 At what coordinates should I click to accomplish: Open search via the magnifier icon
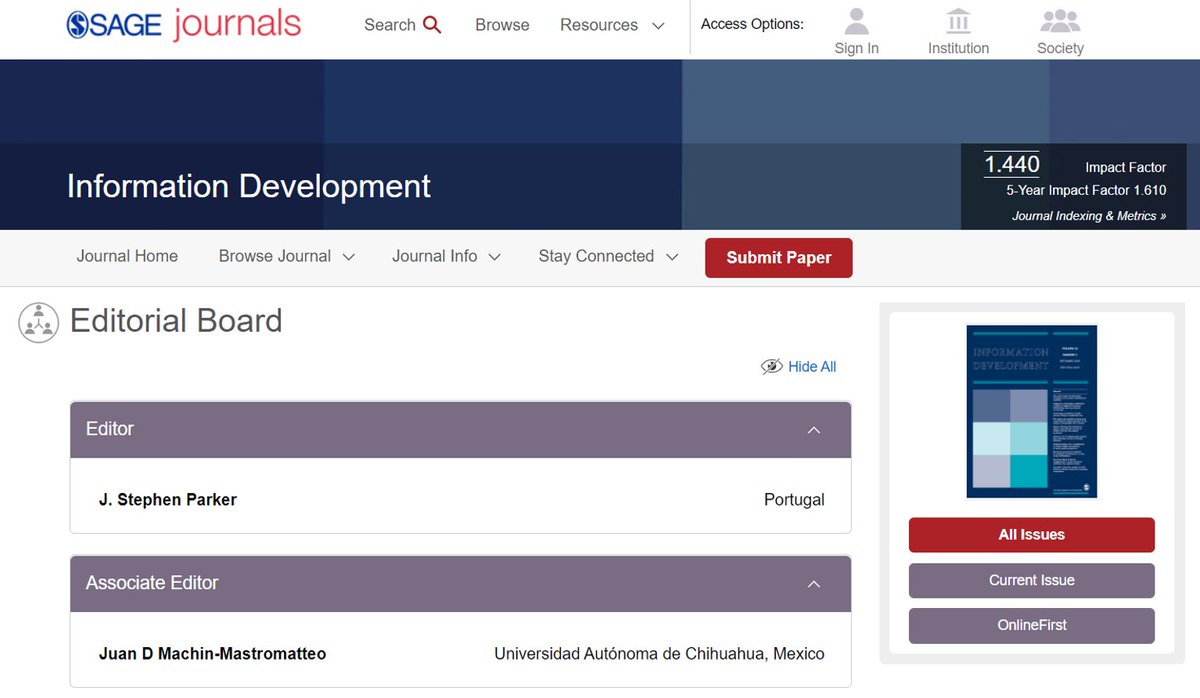[x=432, y=25]
